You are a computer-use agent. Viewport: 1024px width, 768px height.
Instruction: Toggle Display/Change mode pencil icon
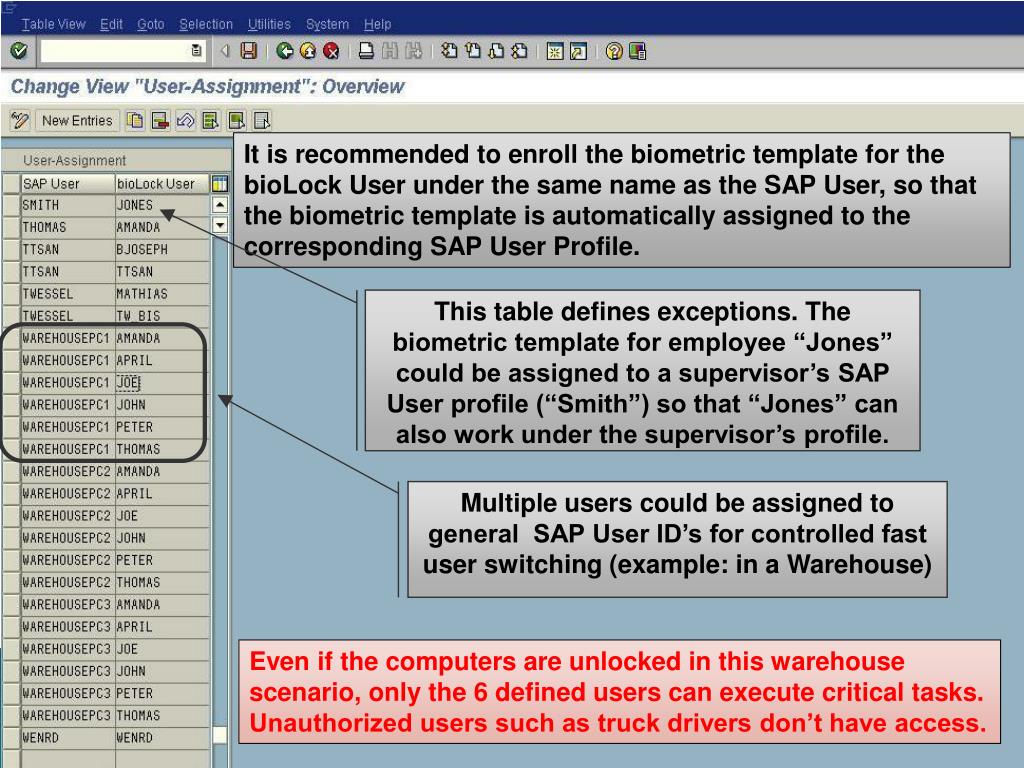[x=20, y=121]
